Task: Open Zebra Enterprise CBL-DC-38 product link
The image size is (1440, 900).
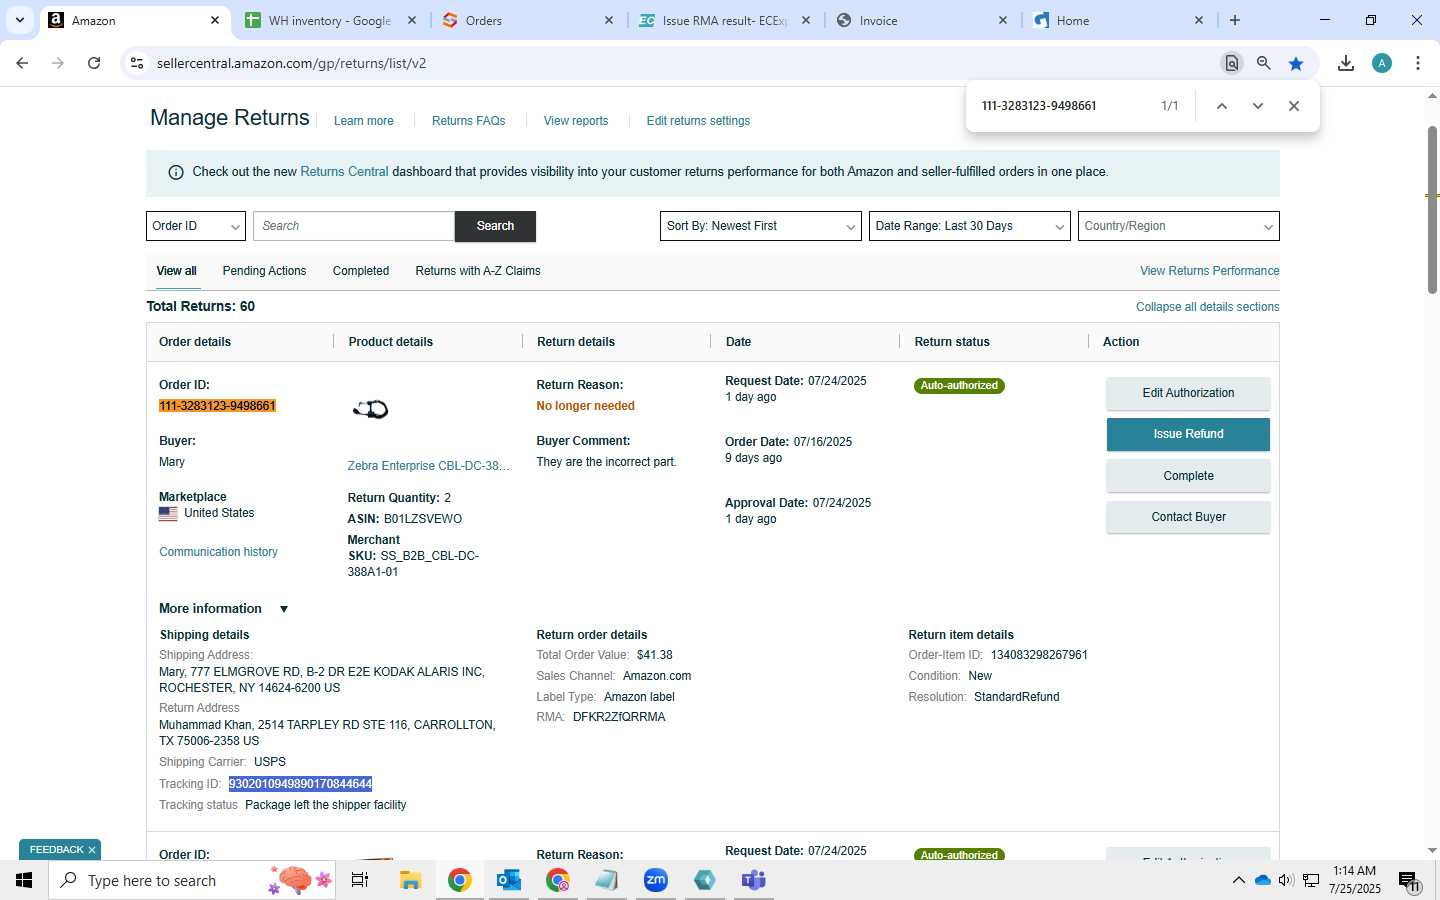Action: pos(429,466)
